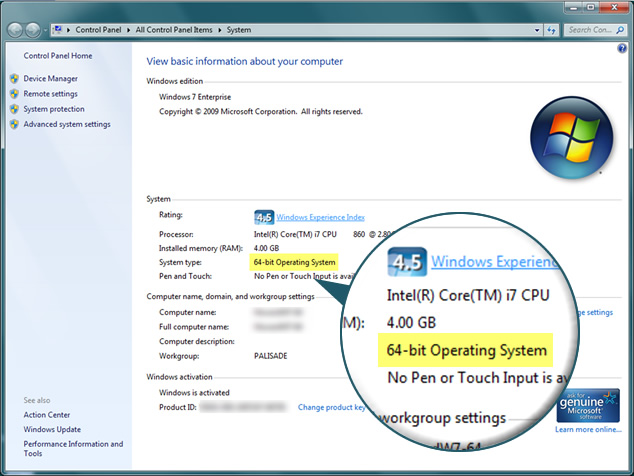Click shield icon beside Remote settings

[x=15, y=94]
